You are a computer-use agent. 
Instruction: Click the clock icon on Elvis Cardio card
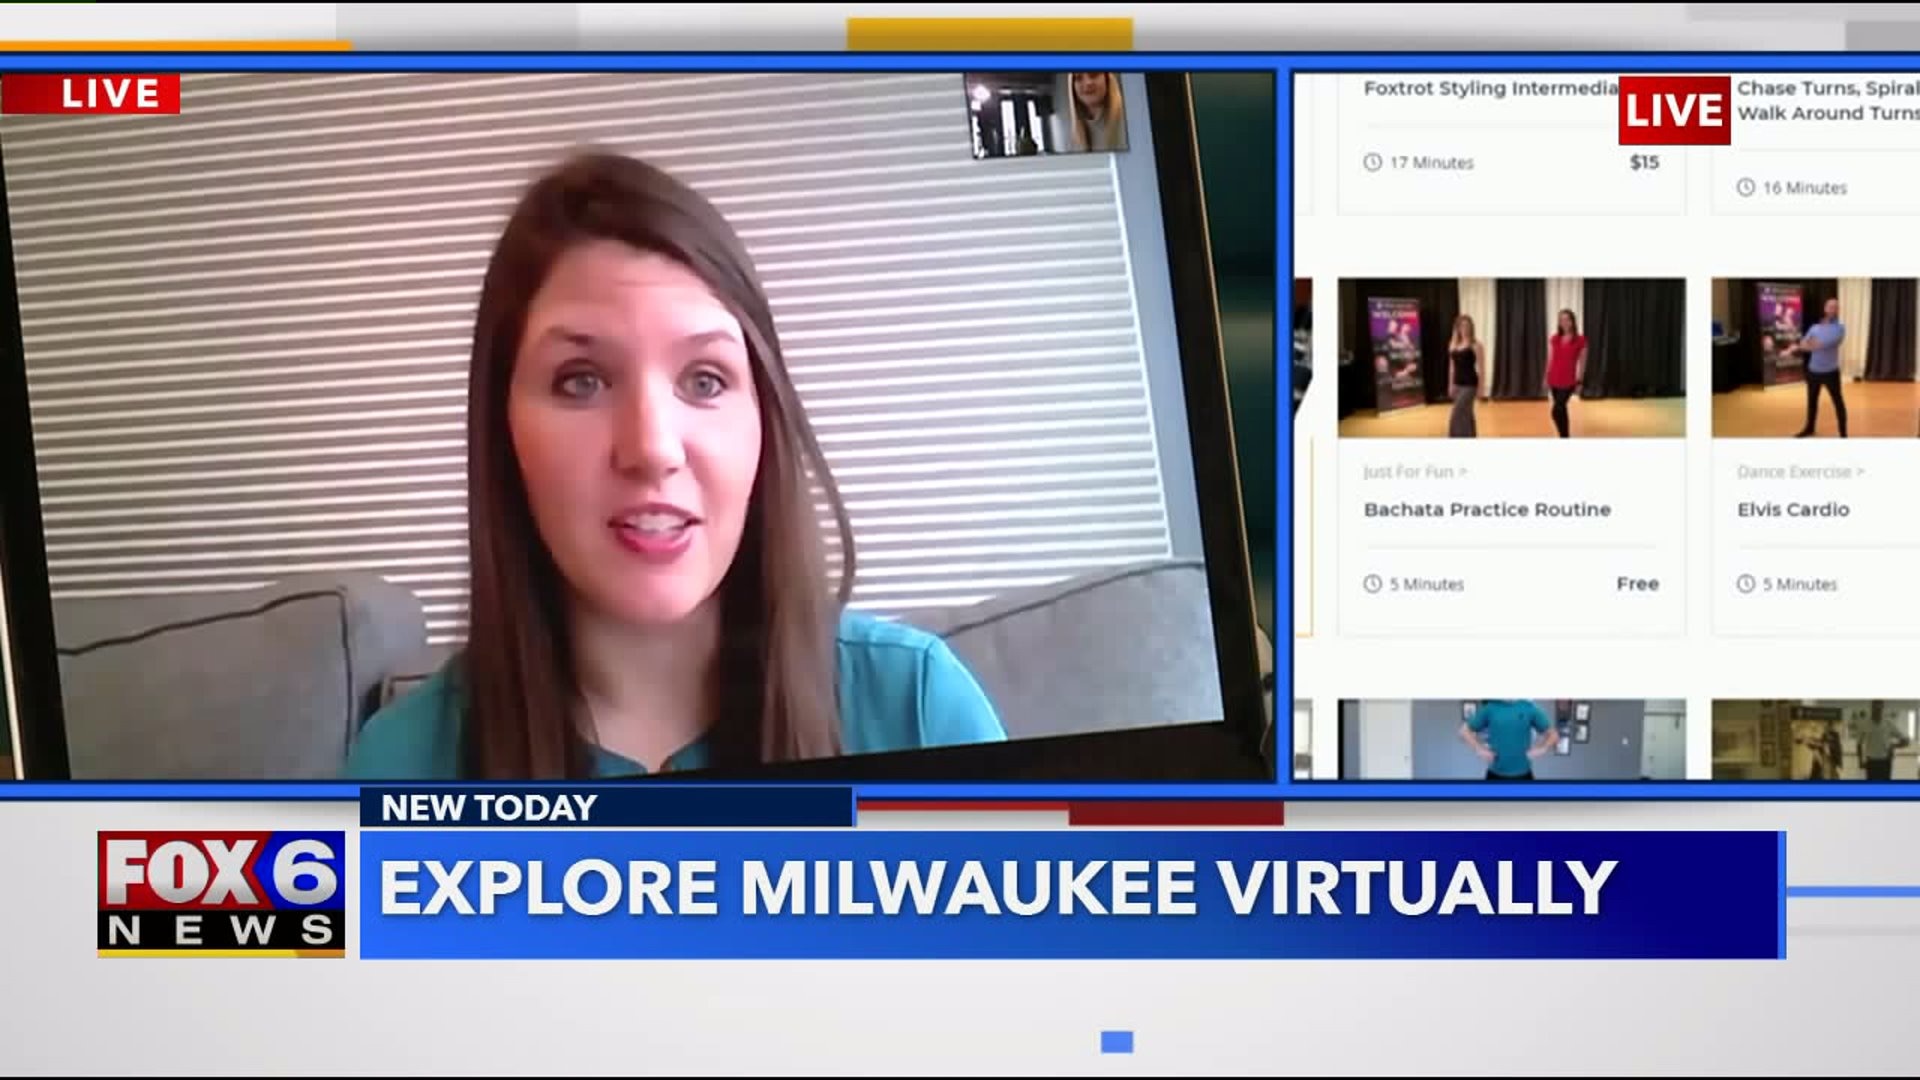click(x=1745, y=584)
